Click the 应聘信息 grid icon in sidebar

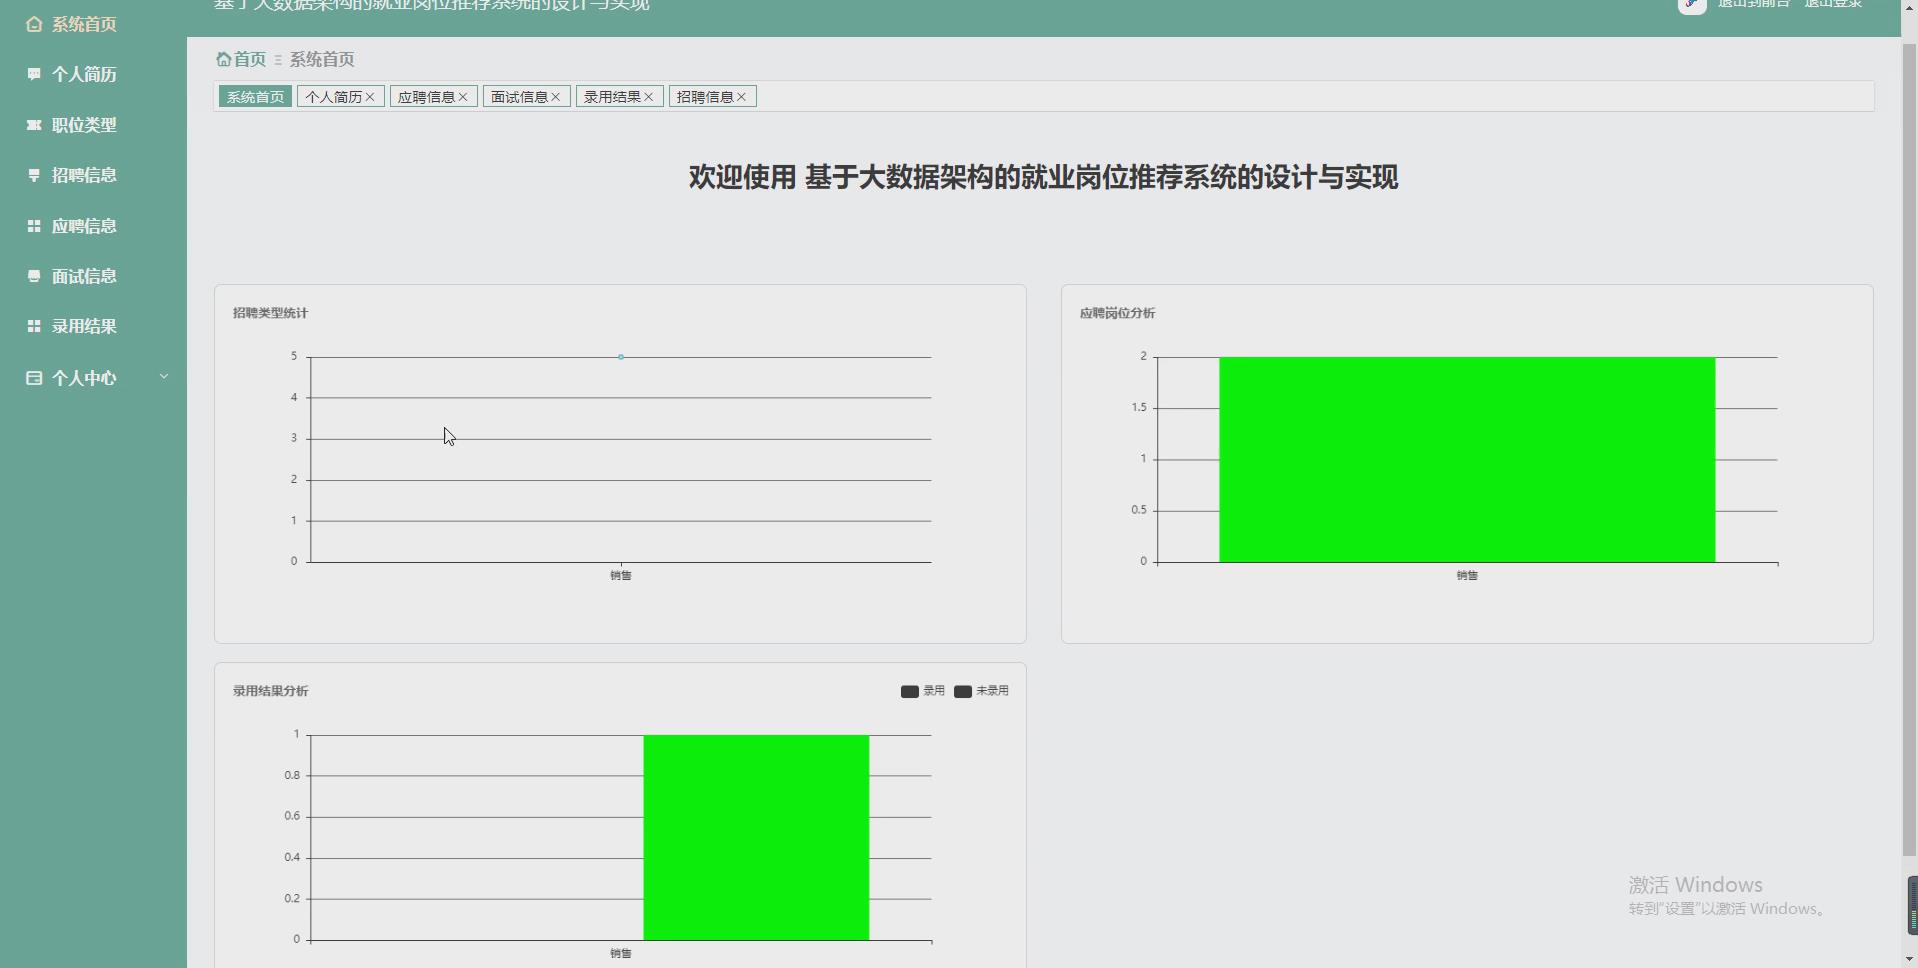[34, 226]
